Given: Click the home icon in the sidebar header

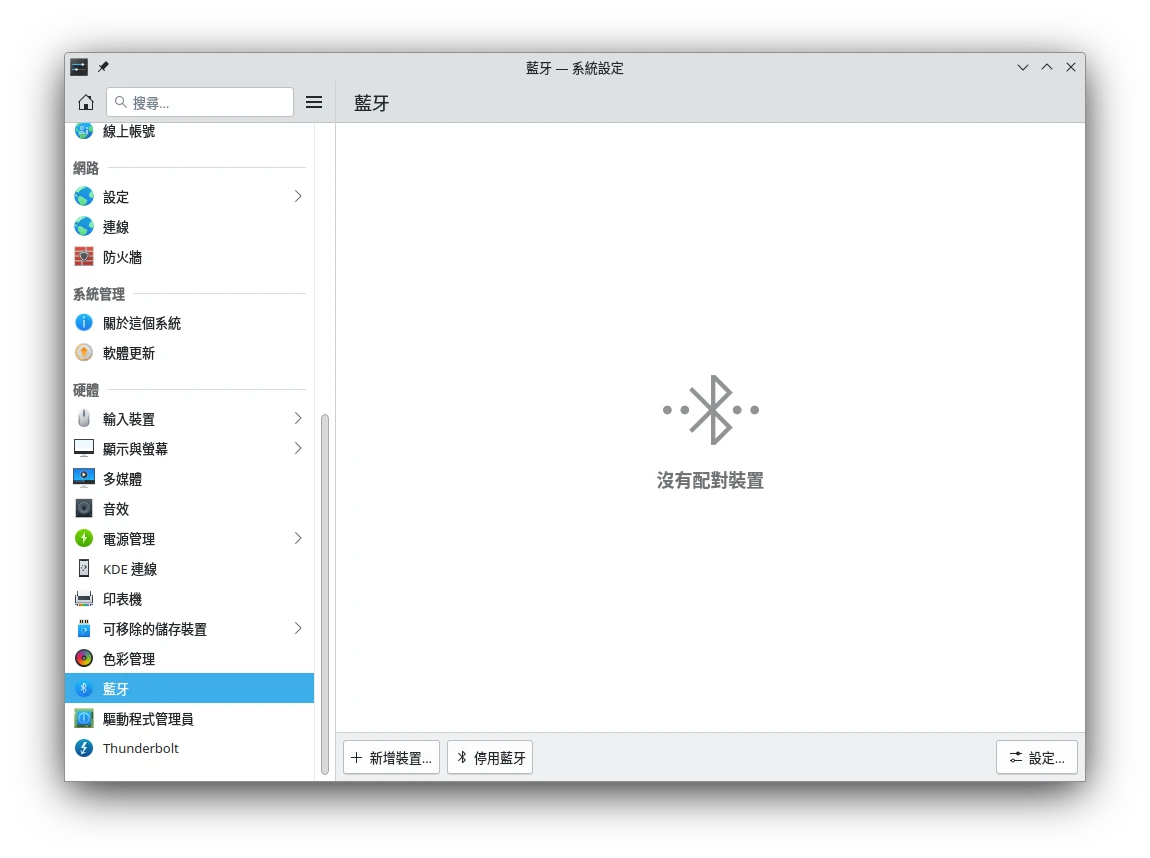Looking at the screenshot, I should 86,102.
